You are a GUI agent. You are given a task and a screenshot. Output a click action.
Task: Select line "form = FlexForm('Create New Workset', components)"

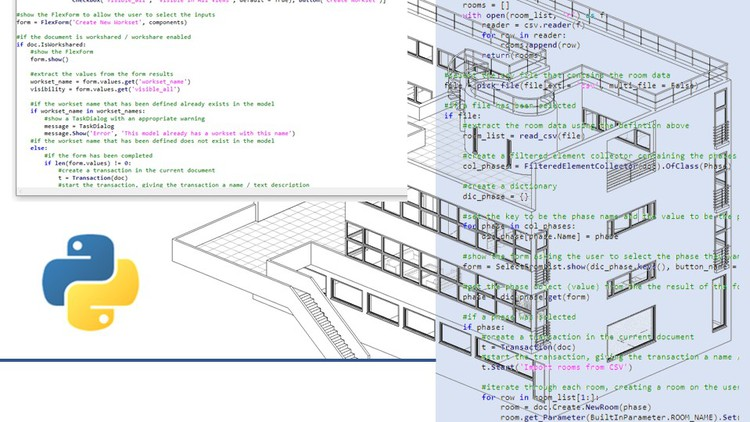101,22
